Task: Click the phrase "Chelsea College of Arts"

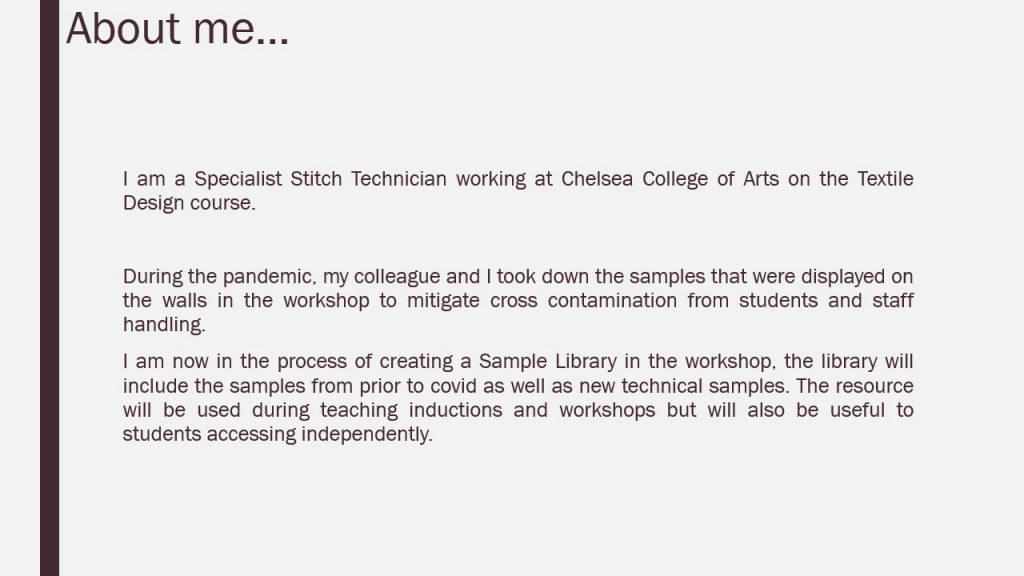Action: pos(670,179)
